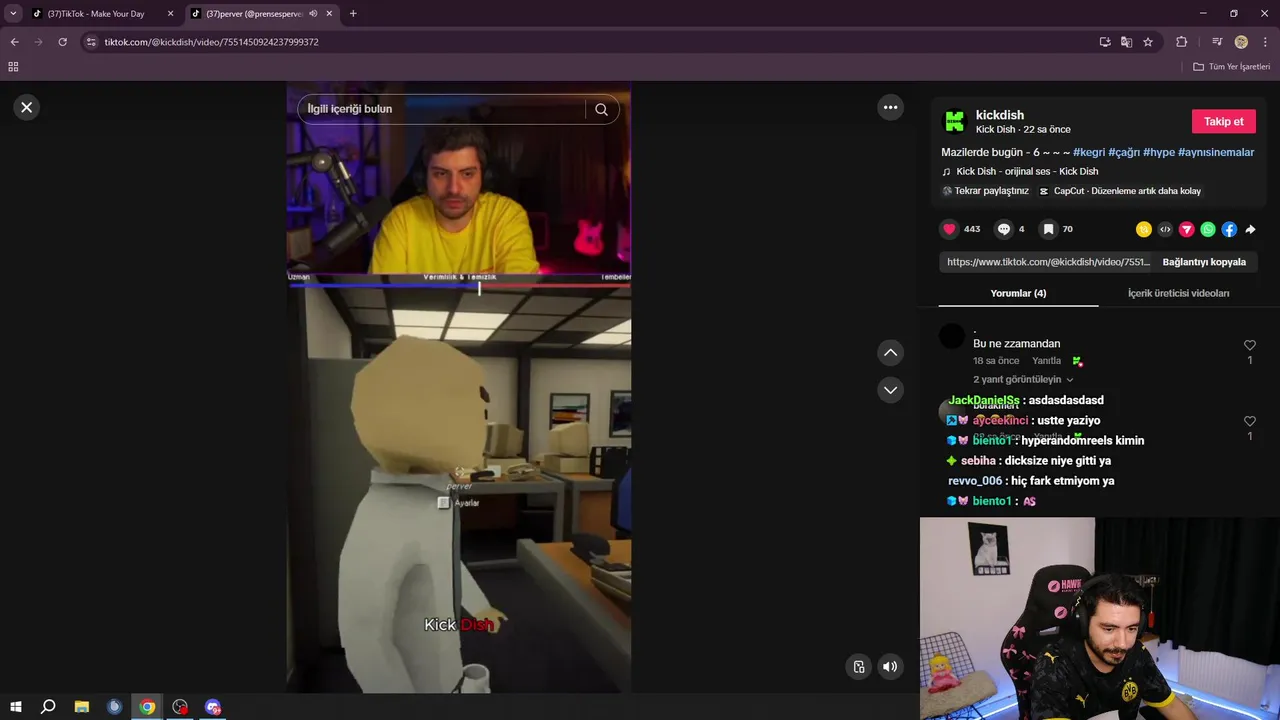Click the embed code share icon
Screen dimensions: 1280x720
pyautogui.click(x=1165, y=229)
